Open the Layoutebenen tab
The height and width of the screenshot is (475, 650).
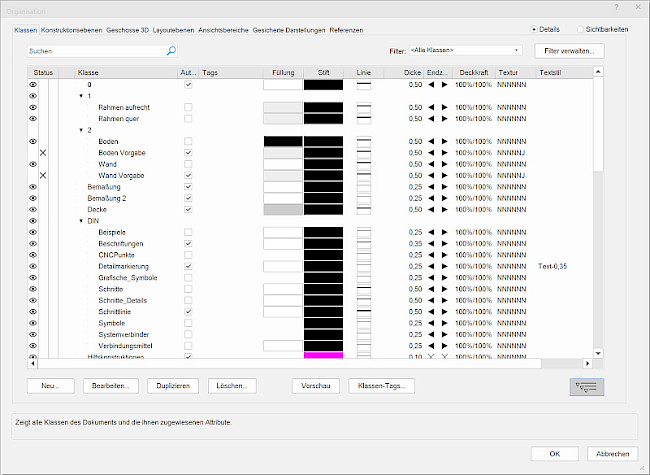click(x=173, y=30)
